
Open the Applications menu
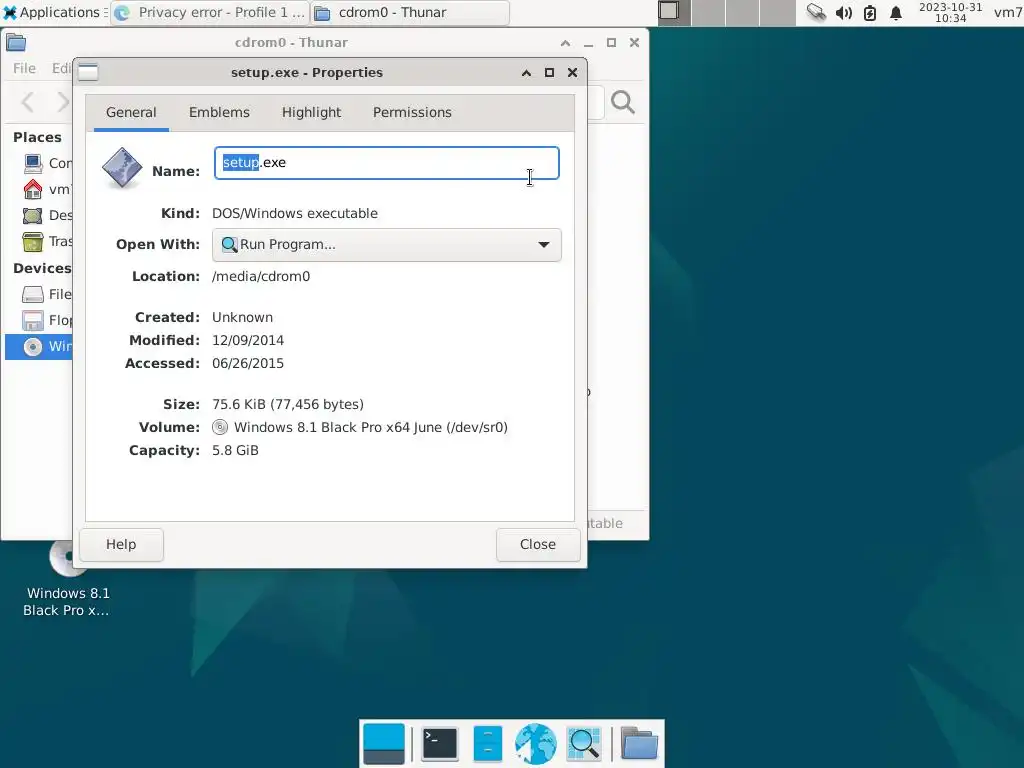(x=54, y=12)
